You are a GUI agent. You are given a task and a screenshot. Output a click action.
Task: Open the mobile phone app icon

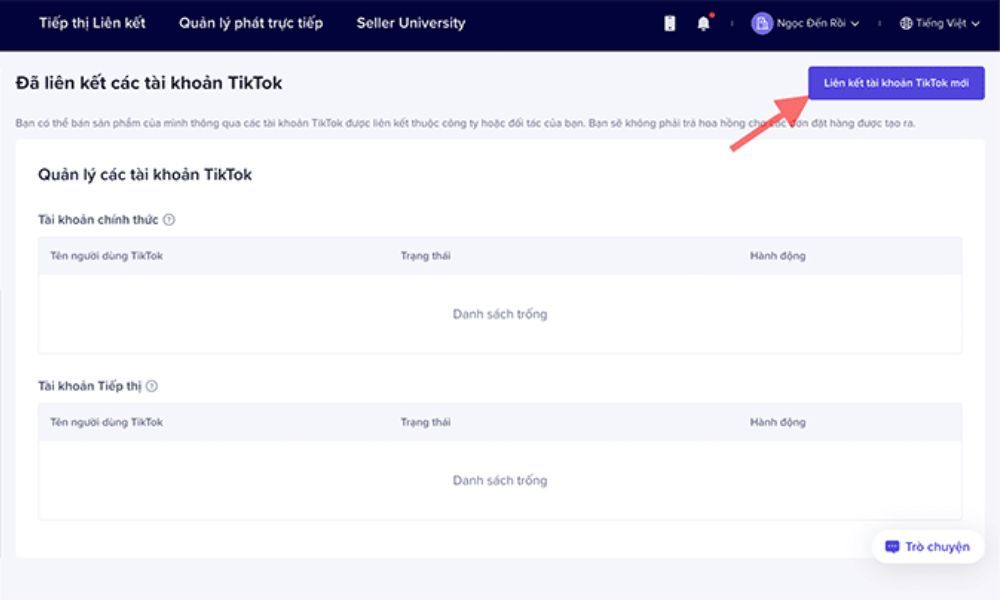click(x=670, y=24)
